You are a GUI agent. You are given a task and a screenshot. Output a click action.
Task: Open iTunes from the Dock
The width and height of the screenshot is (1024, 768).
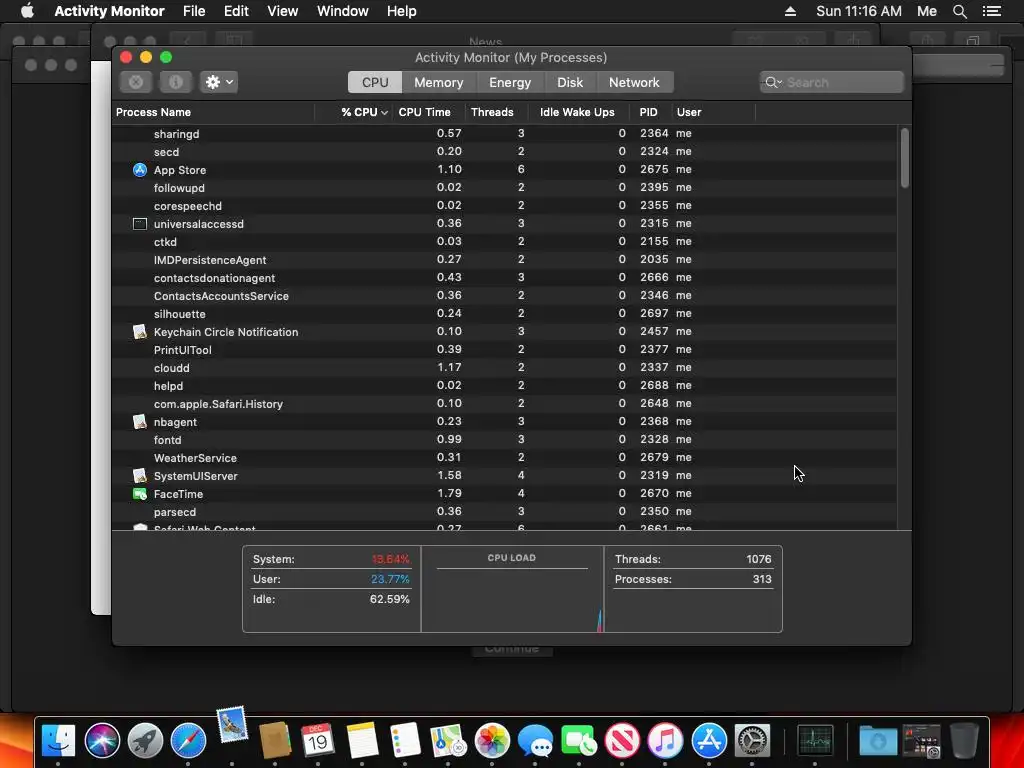point(665,741)
